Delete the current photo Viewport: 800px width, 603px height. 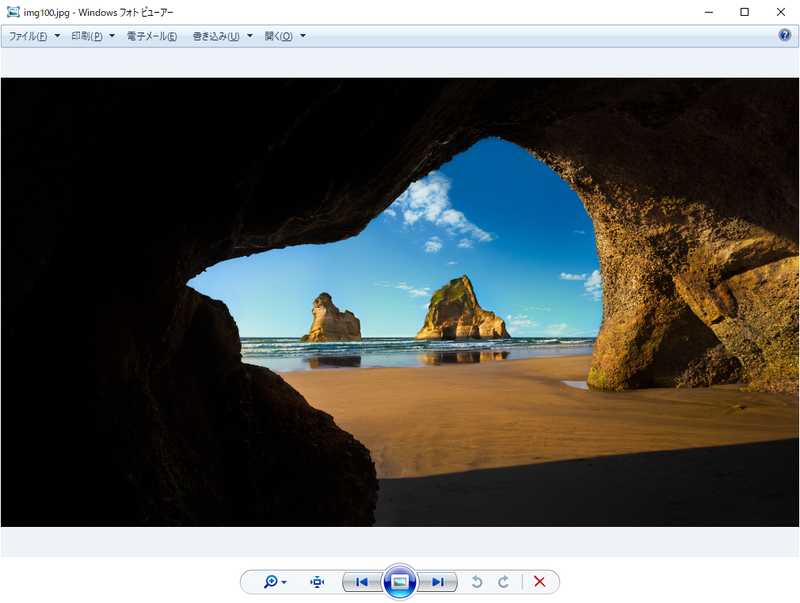coord(538,581)
